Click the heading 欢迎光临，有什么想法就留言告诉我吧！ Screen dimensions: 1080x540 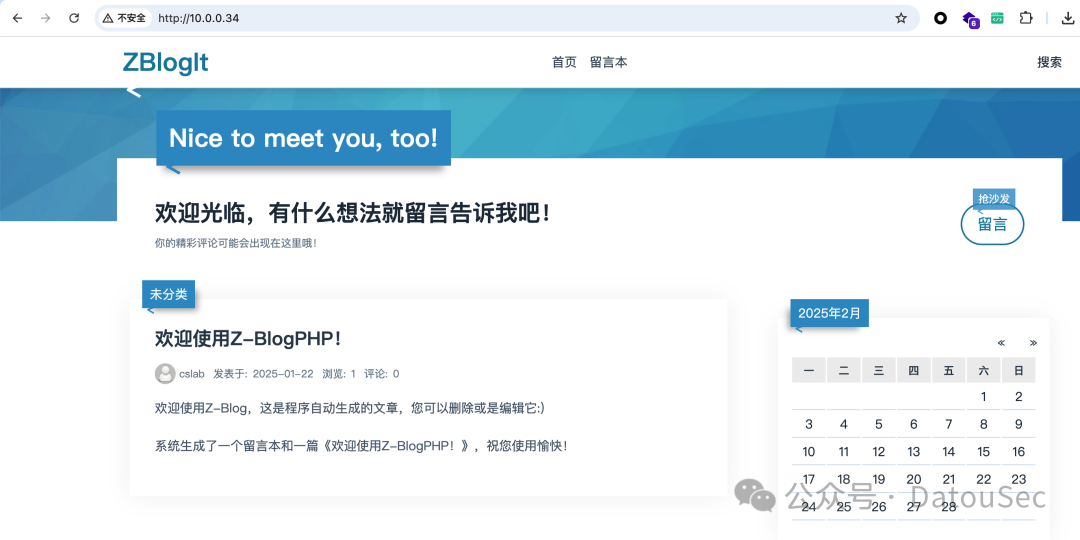[x=353, y=214]
